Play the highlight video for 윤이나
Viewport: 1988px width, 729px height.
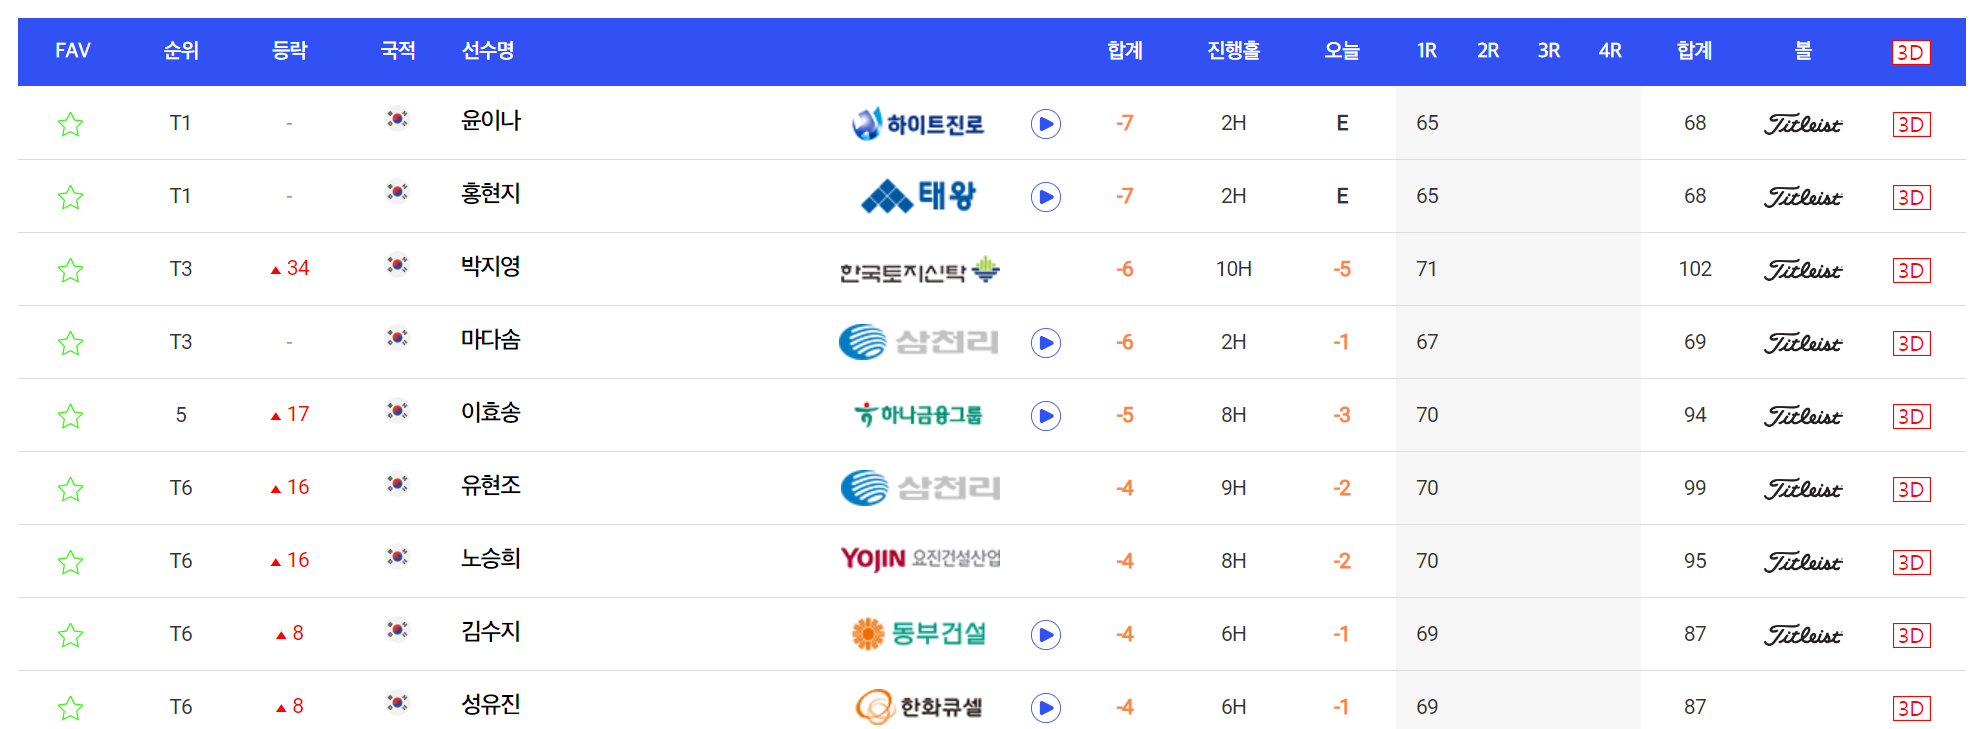[1044, 125]
